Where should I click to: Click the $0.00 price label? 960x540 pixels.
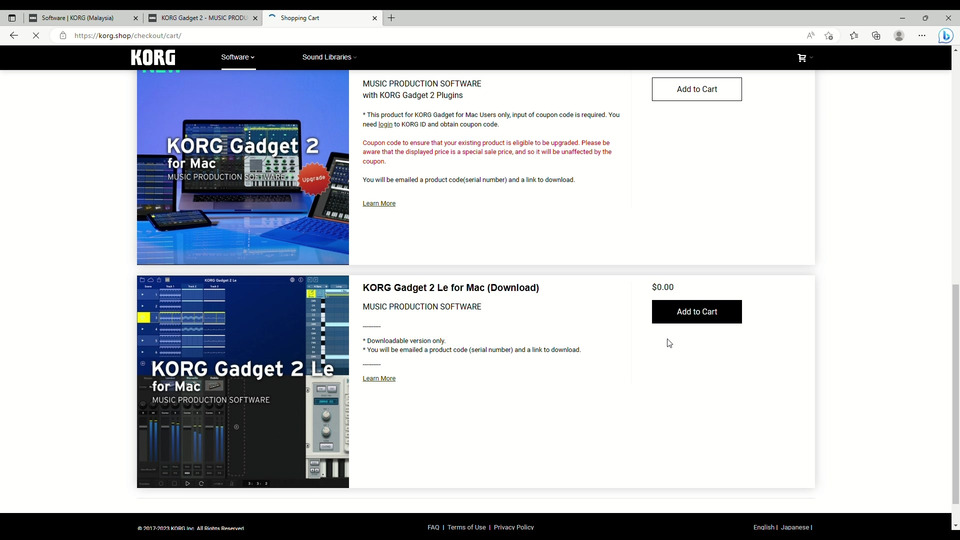662,287
